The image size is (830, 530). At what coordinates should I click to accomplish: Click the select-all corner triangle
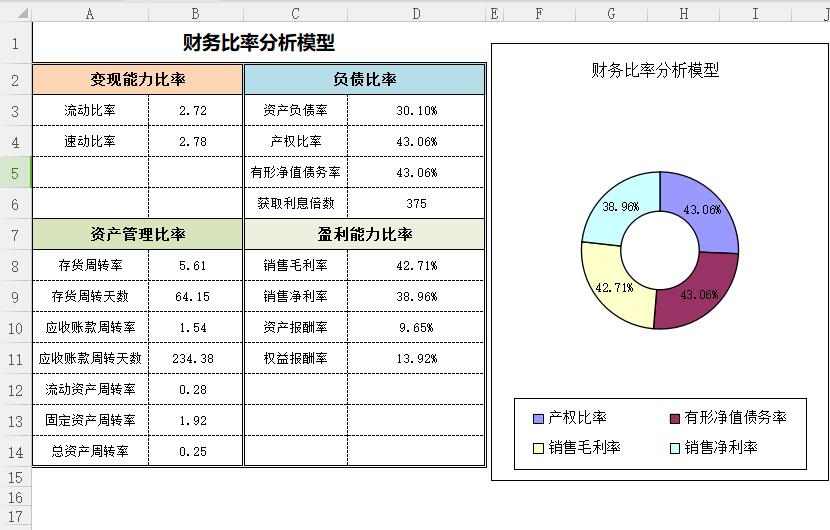click(22, 13)
